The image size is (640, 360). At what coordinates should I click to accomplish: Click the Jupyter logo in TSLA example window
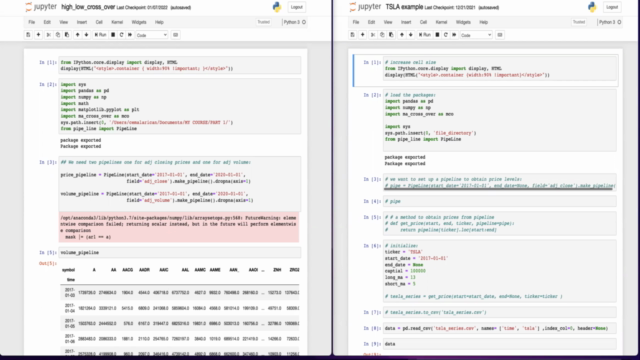365,7
